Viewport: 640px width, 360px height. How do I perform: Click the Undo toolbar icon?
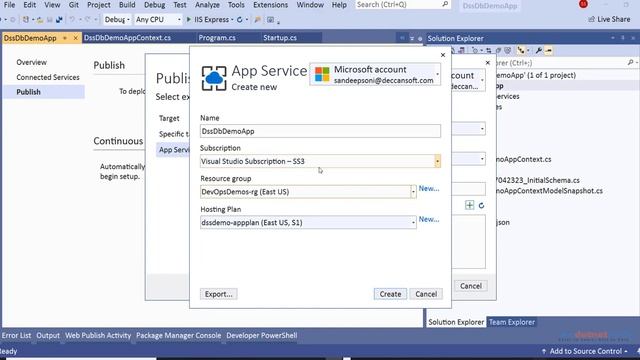[72, 20]
